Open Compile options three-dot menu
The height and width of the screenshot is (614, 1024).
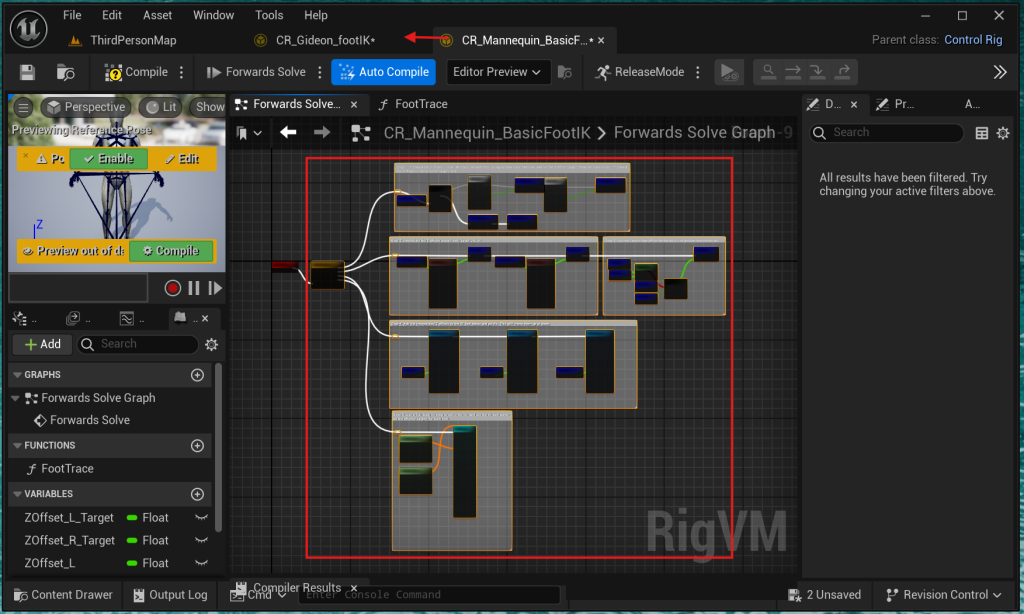(182, 72)
